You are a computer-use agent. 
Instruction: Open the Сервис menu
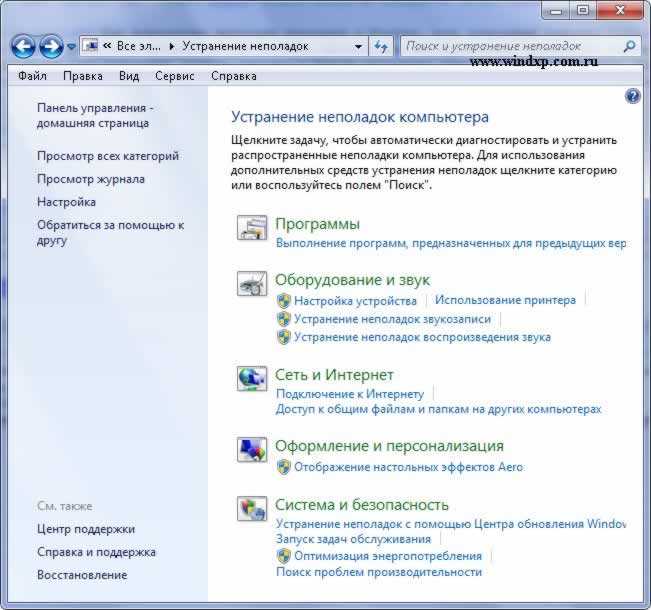point(175,76)
